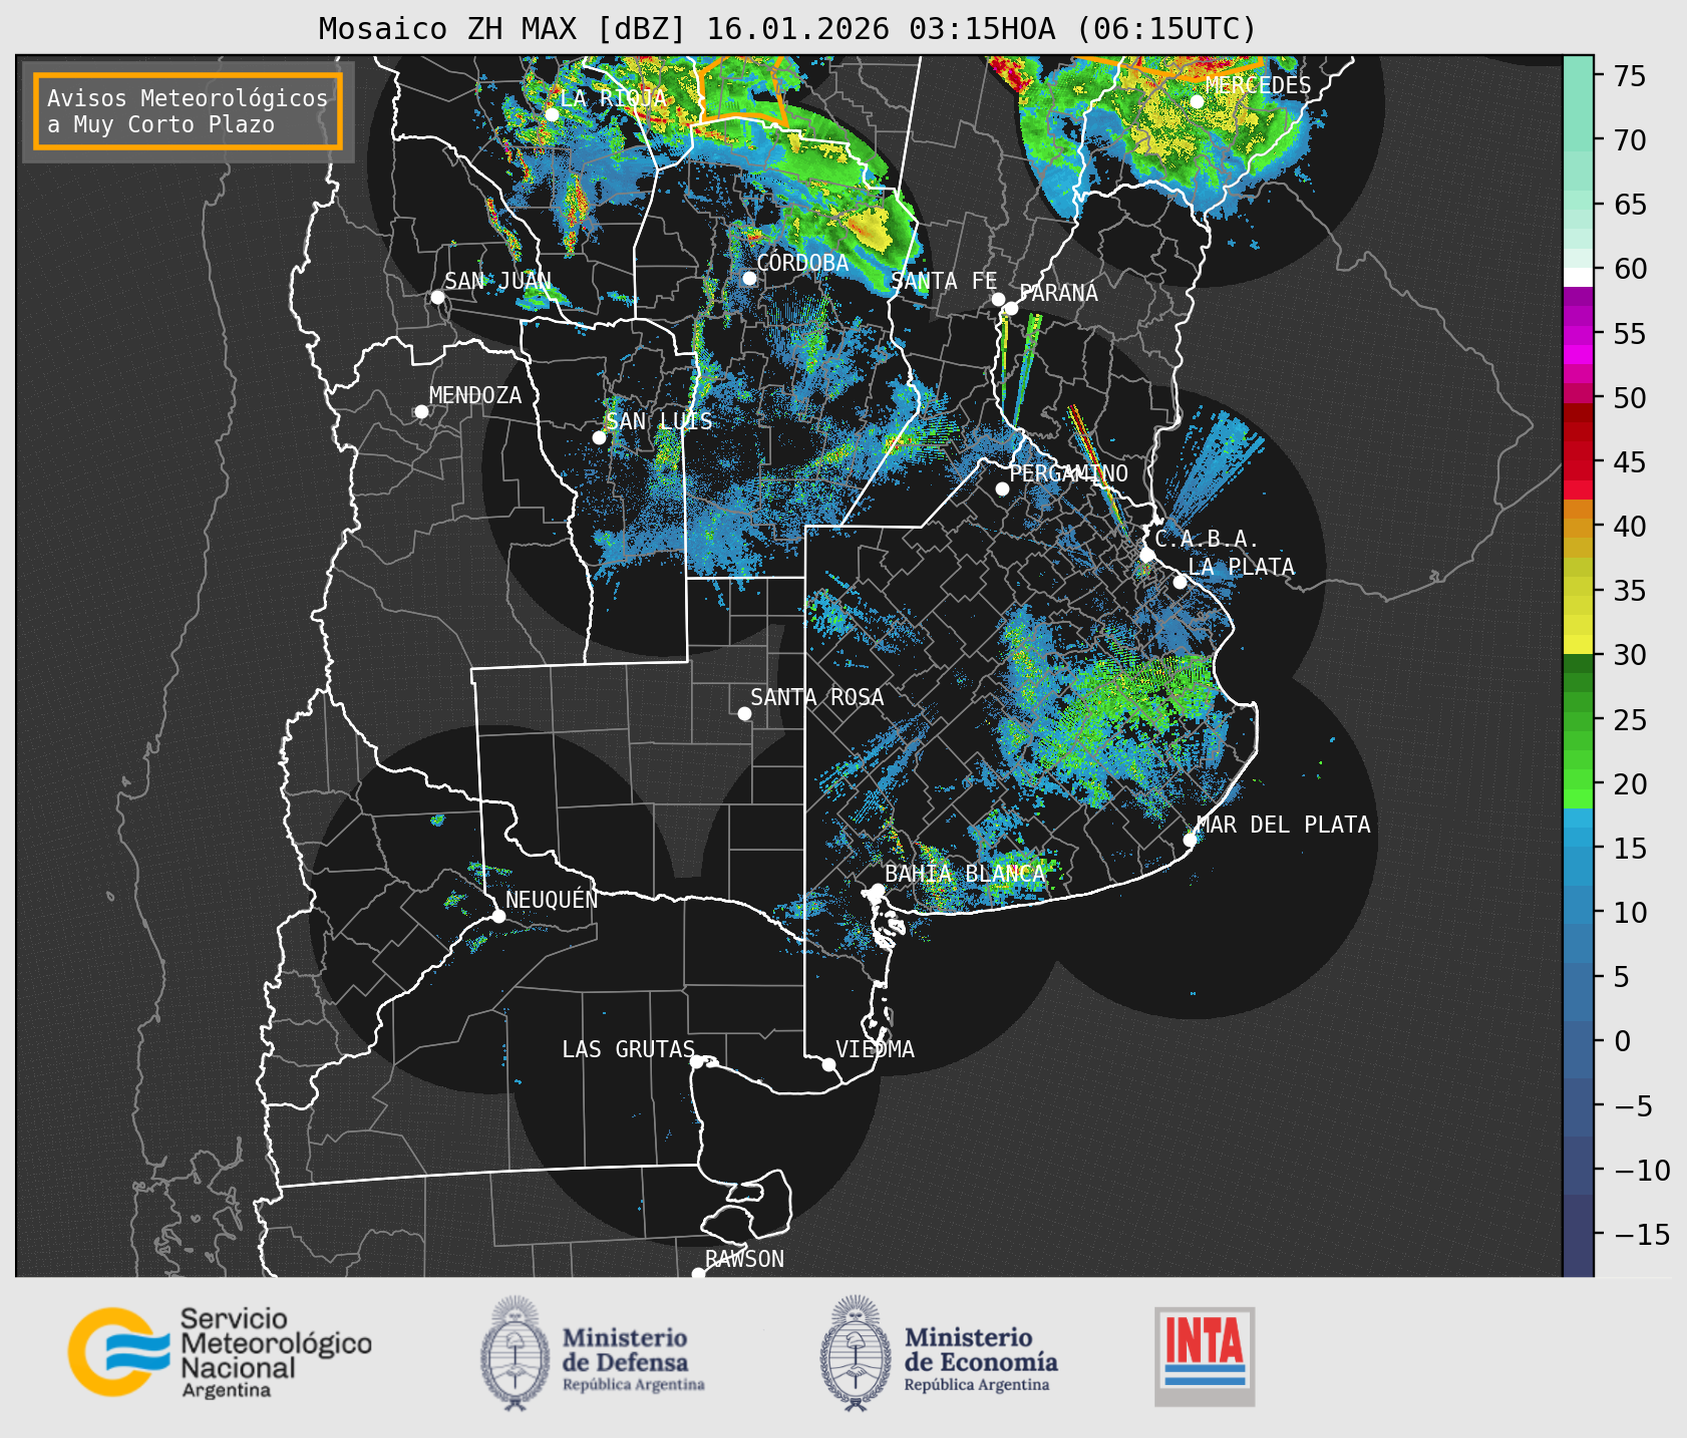Click the Neuquén city dot
This screenshot has width=1687, height=1438.
pos(498,916)
